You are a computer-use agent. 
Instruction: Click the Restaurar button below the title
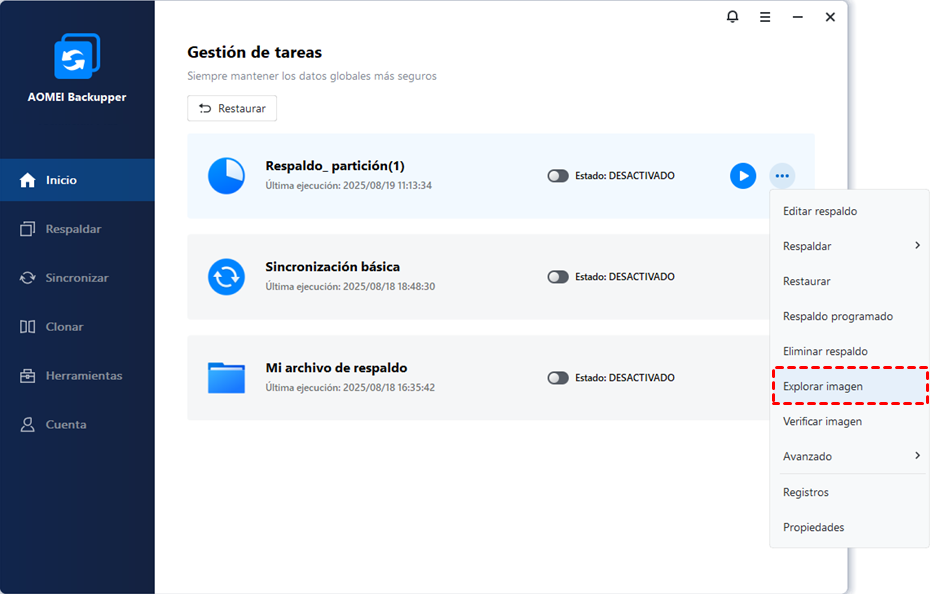[232, 108]
